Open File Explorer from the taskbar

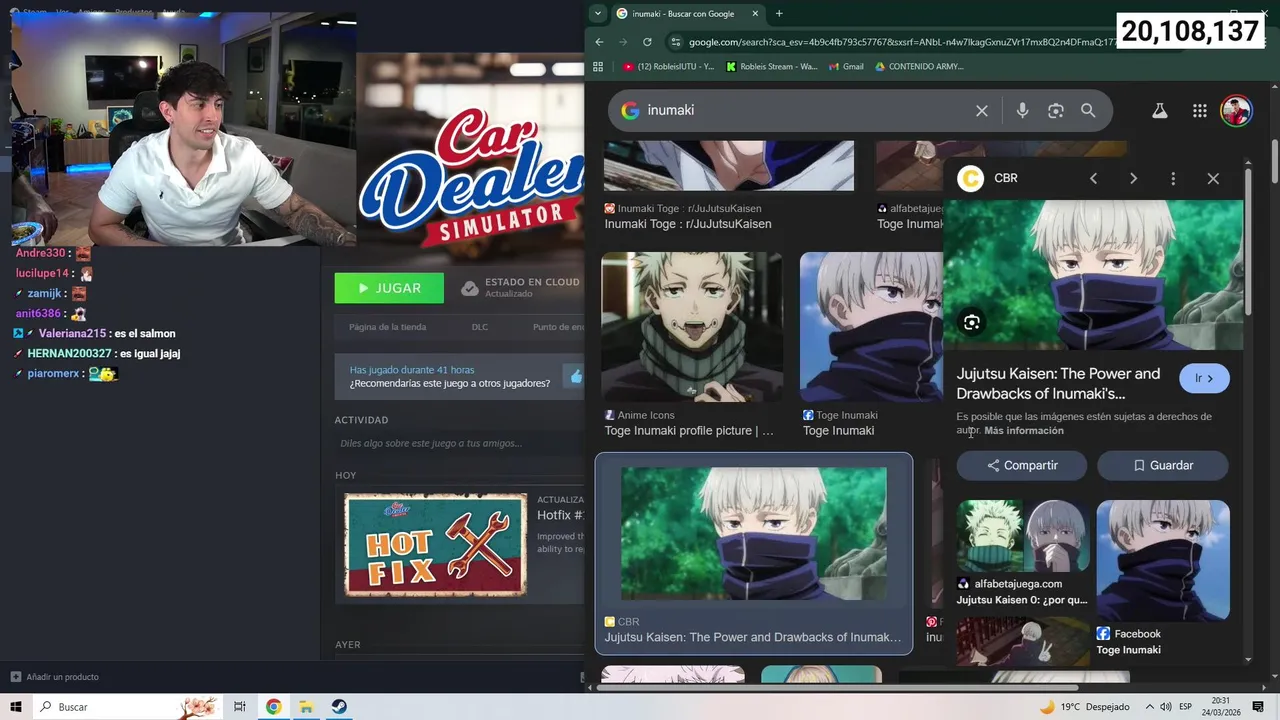click(306, 707)
